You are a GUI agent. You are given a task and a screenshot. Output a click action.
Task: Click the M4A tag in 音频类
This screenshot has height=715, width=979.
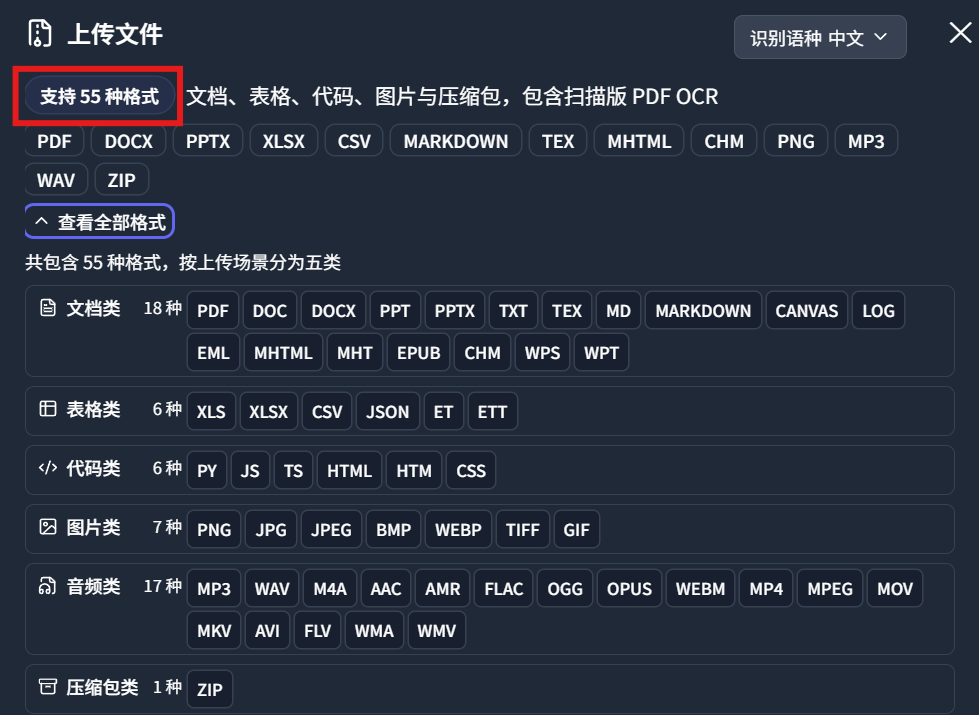330,588
